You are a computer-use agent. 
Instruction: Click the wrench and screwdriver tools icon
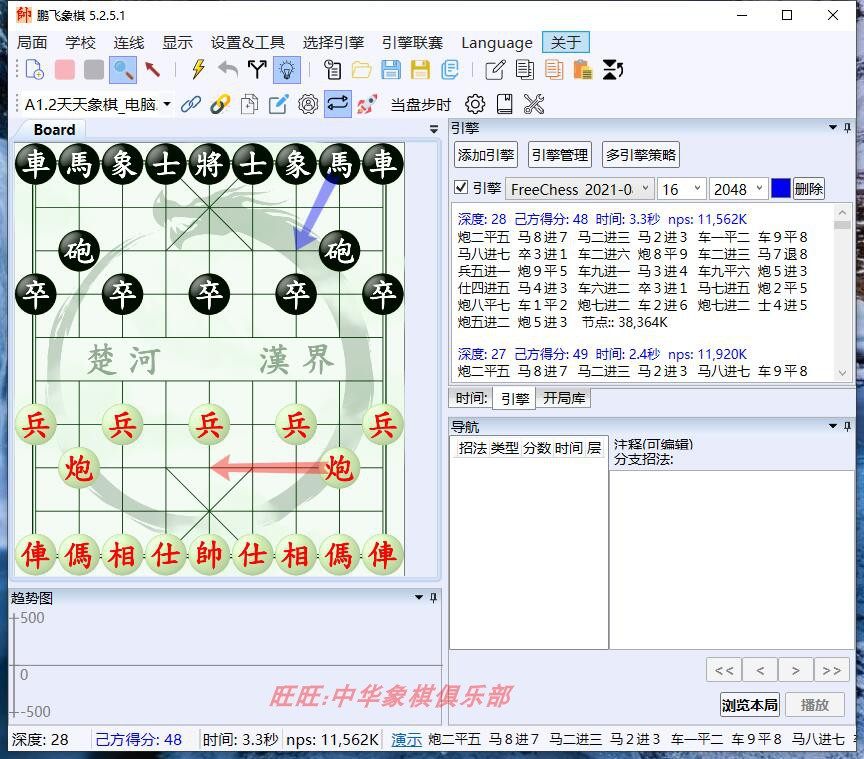pyautogui.click(x=533, y=104)
